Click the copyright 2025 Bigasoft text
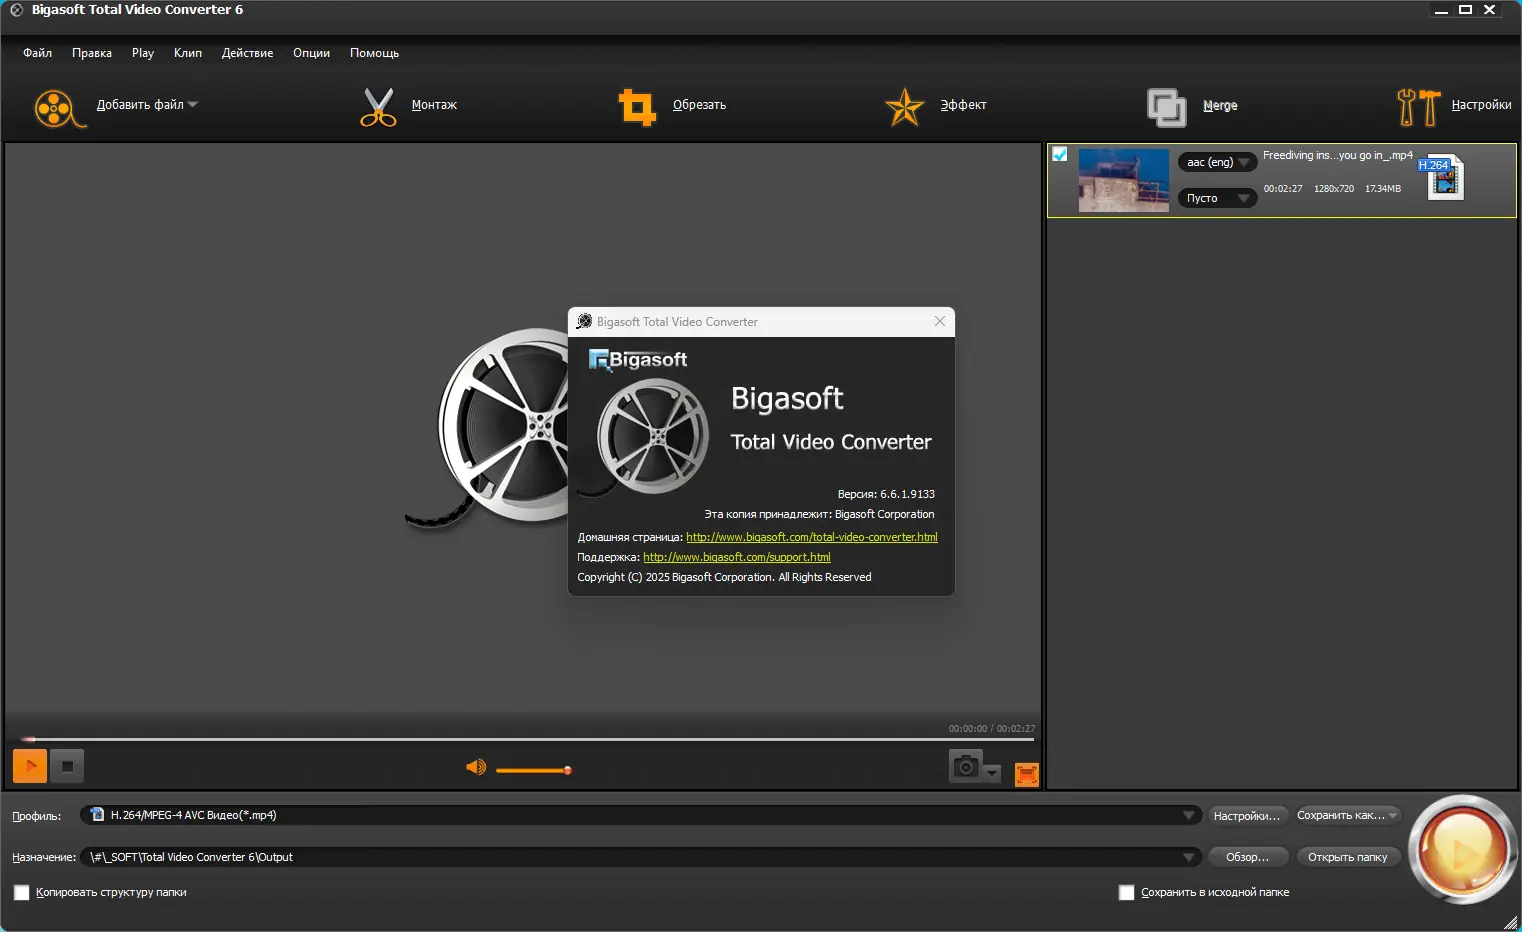The height and width of the screenshot is (932, 1522). click(724, 577)
